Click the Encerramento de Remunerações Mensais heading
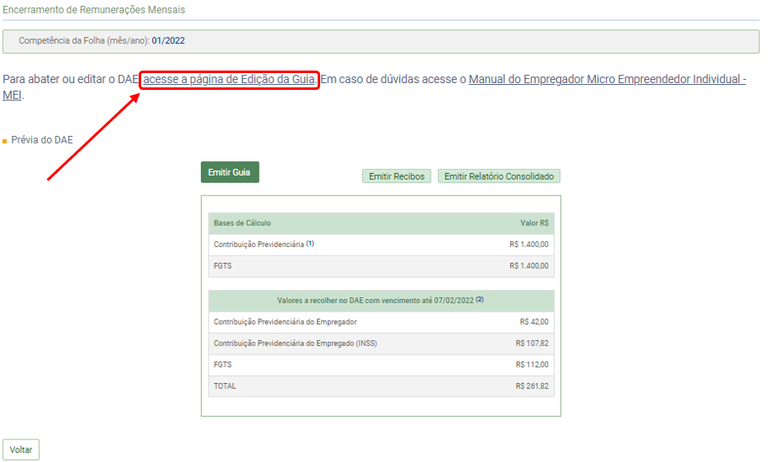This screenshot has width=768, height=462. [93, 9]
